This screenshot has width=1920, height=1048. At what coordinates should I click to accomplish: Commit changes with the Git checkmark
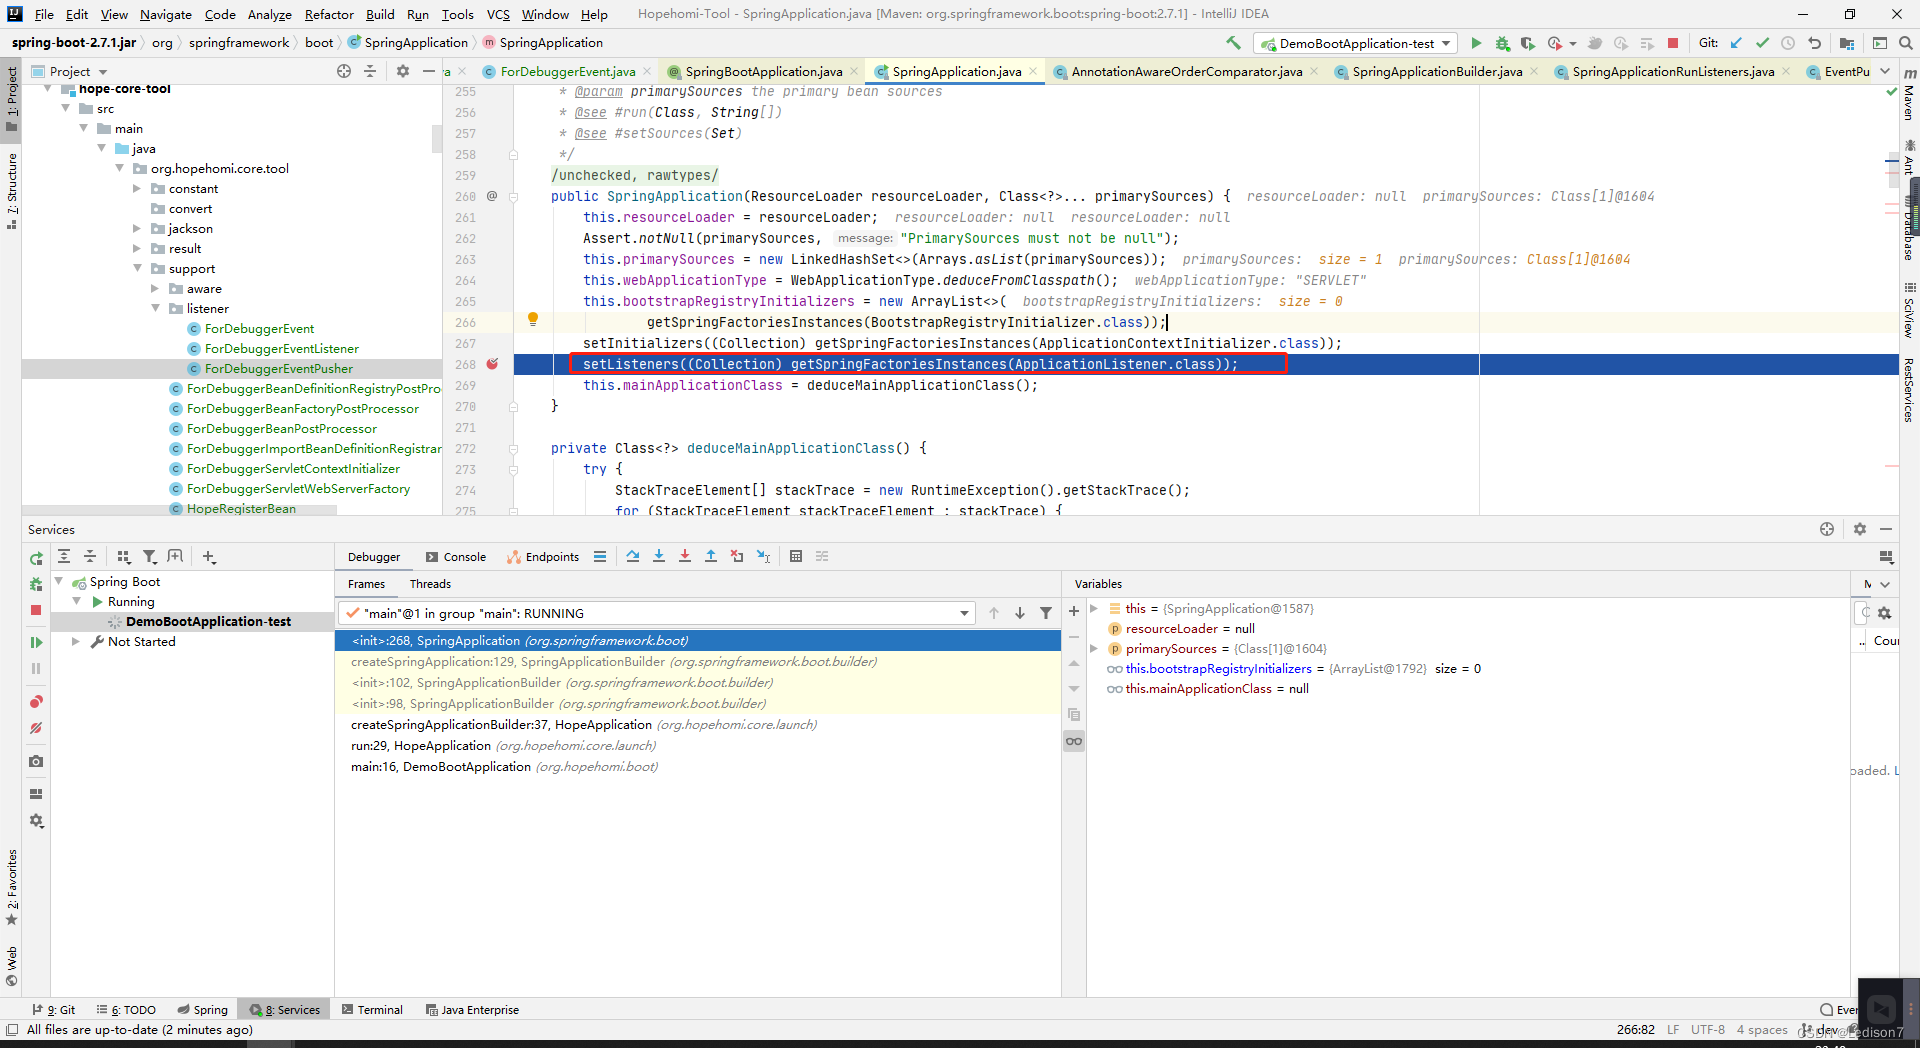(x=1762, y=43)
